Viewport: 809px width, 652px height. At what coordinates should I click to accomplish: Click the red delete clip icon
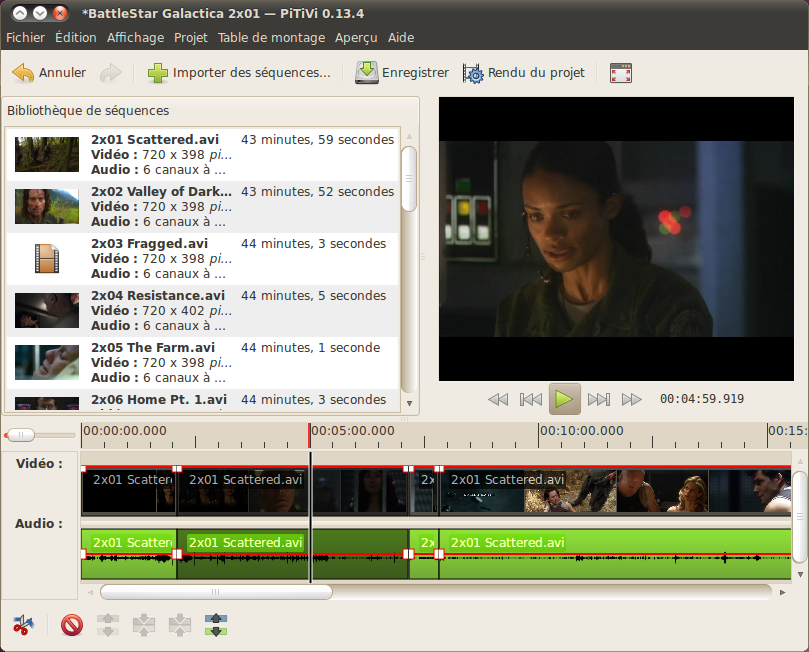(x=72, y=625)
